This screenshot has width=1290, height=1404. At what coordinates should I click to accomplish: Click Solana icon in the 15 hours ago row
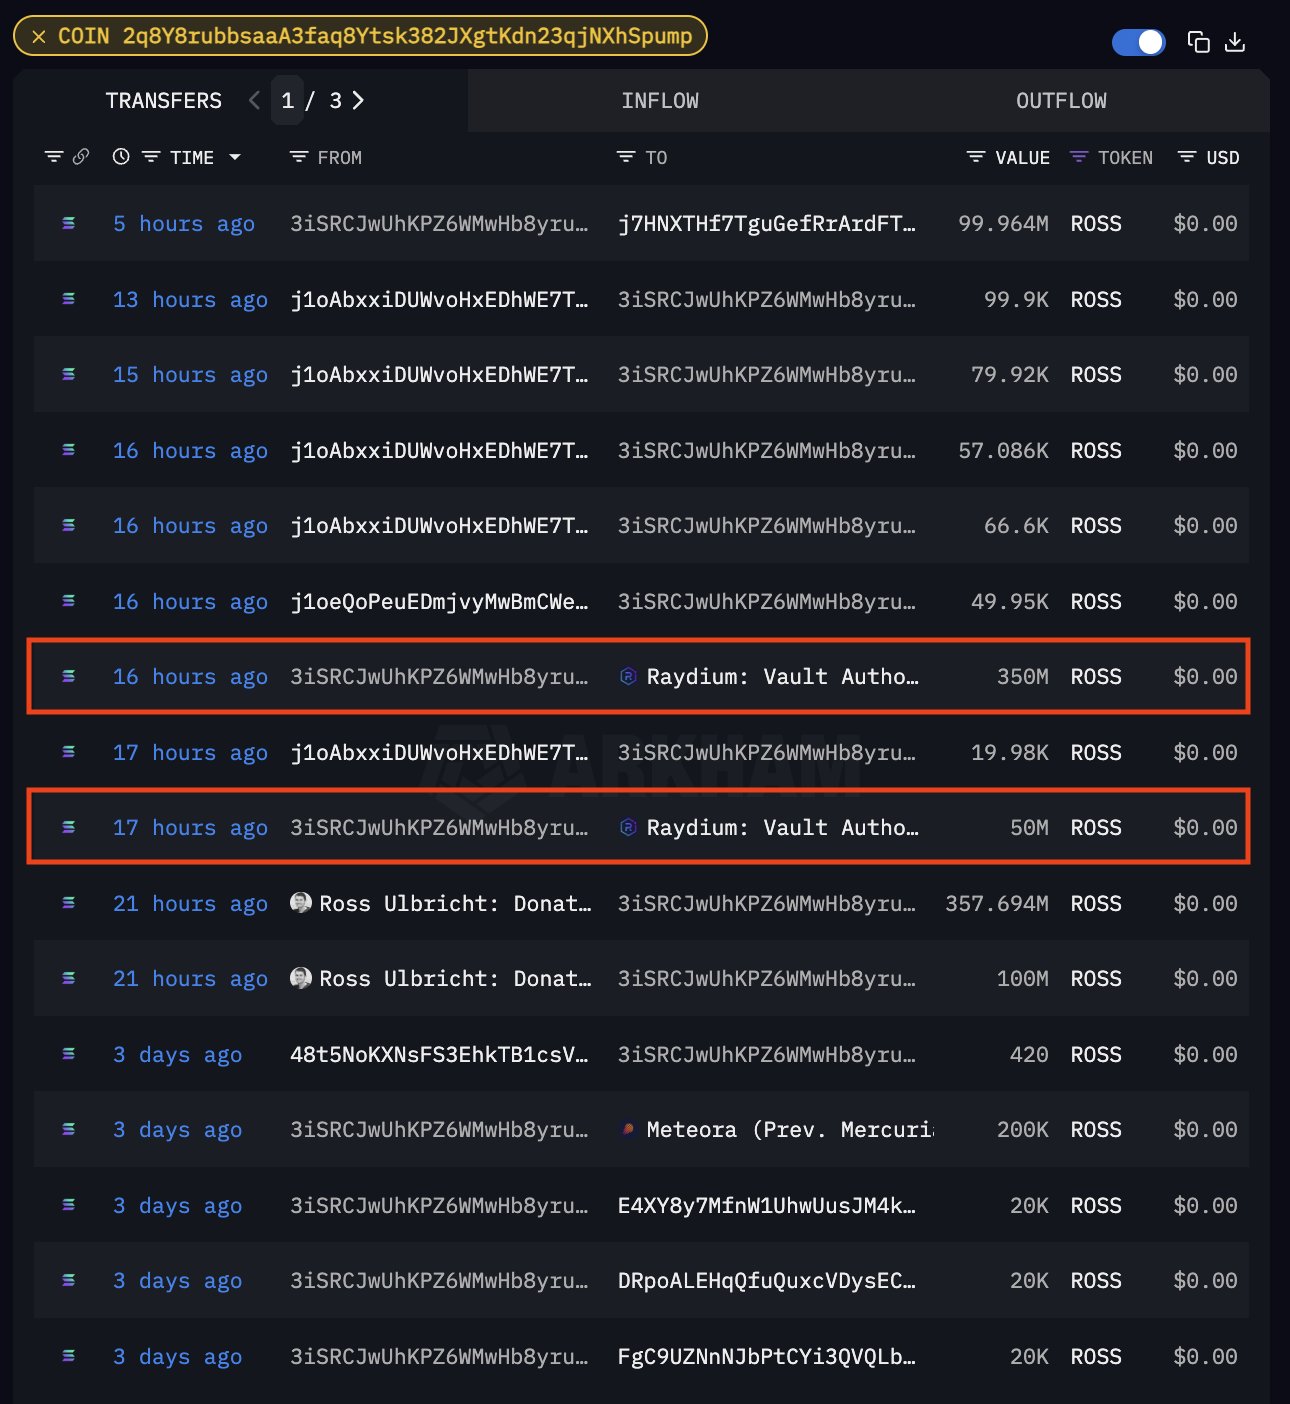pyautogui.click(x=69, y=374)
